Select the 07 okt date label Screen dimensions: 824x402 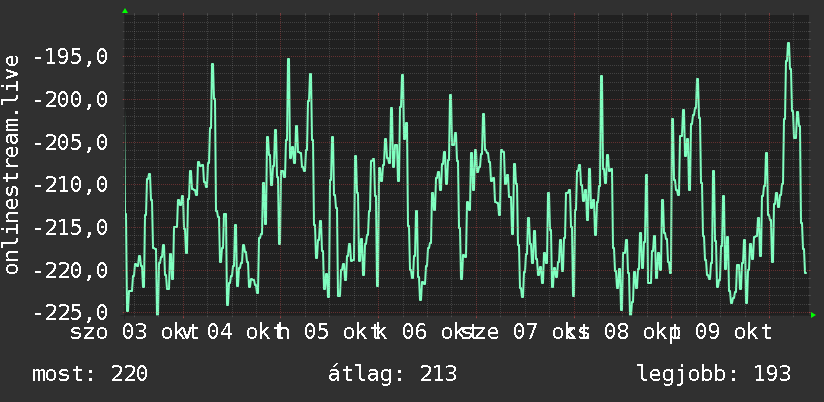pyautogui.click(x=545, y=333)
